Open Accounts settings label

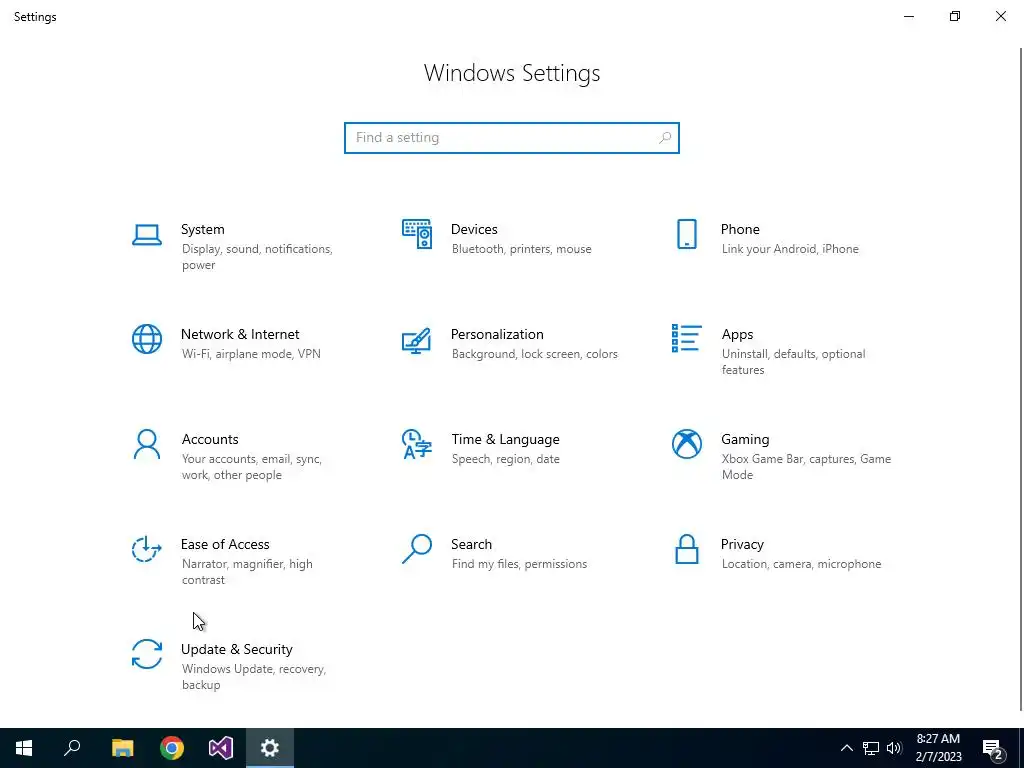click(210, 440)
